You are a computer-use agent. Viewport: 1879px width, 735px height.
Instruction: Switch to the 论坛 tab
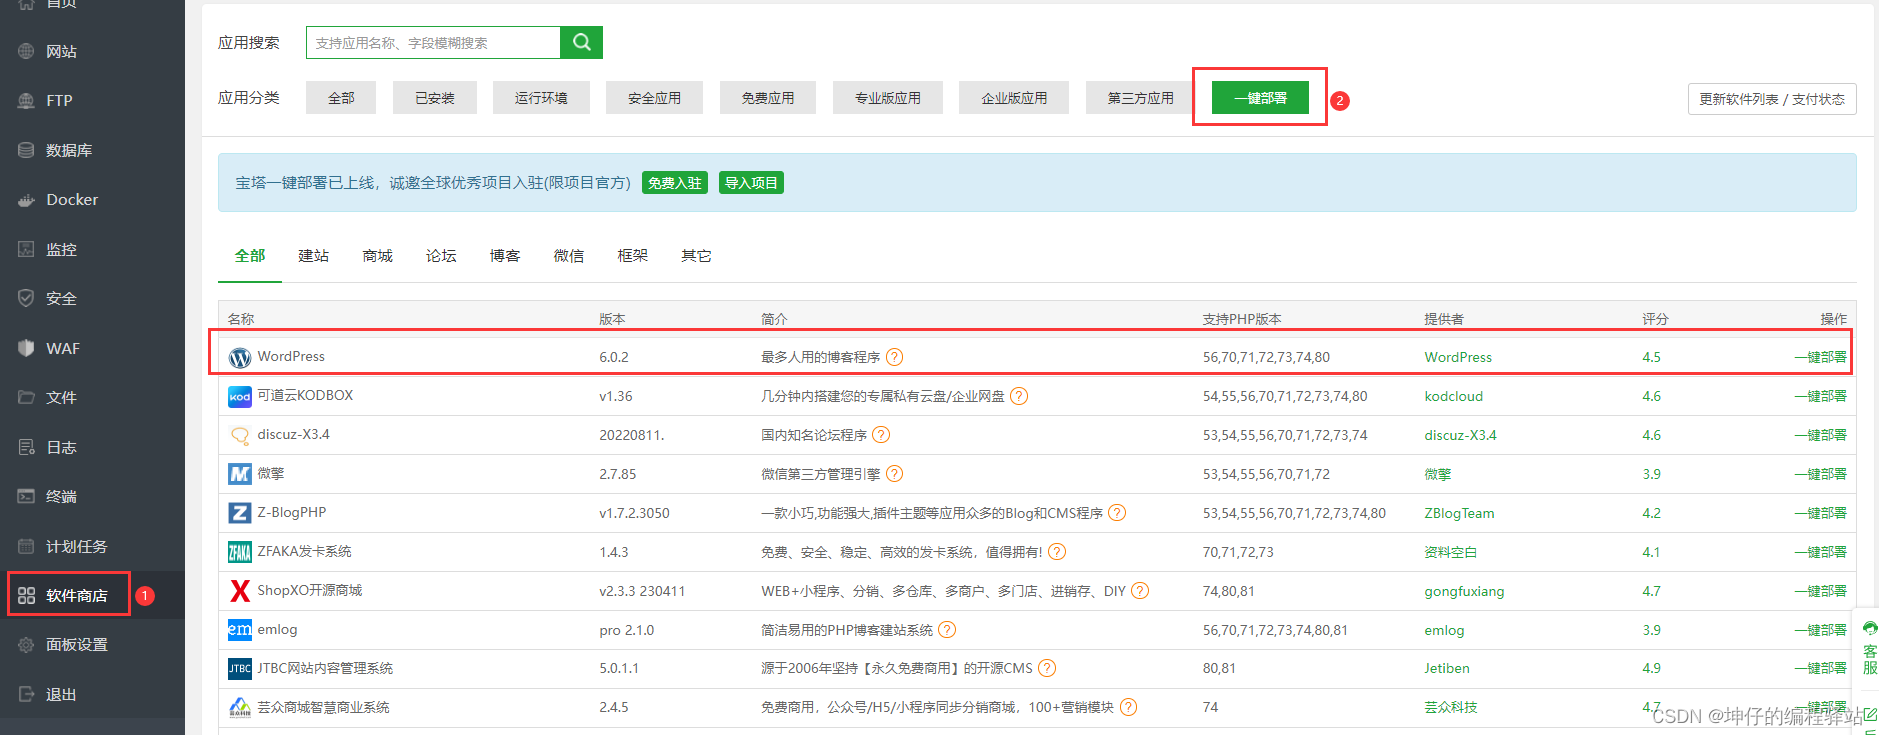(x=441, y=256)
